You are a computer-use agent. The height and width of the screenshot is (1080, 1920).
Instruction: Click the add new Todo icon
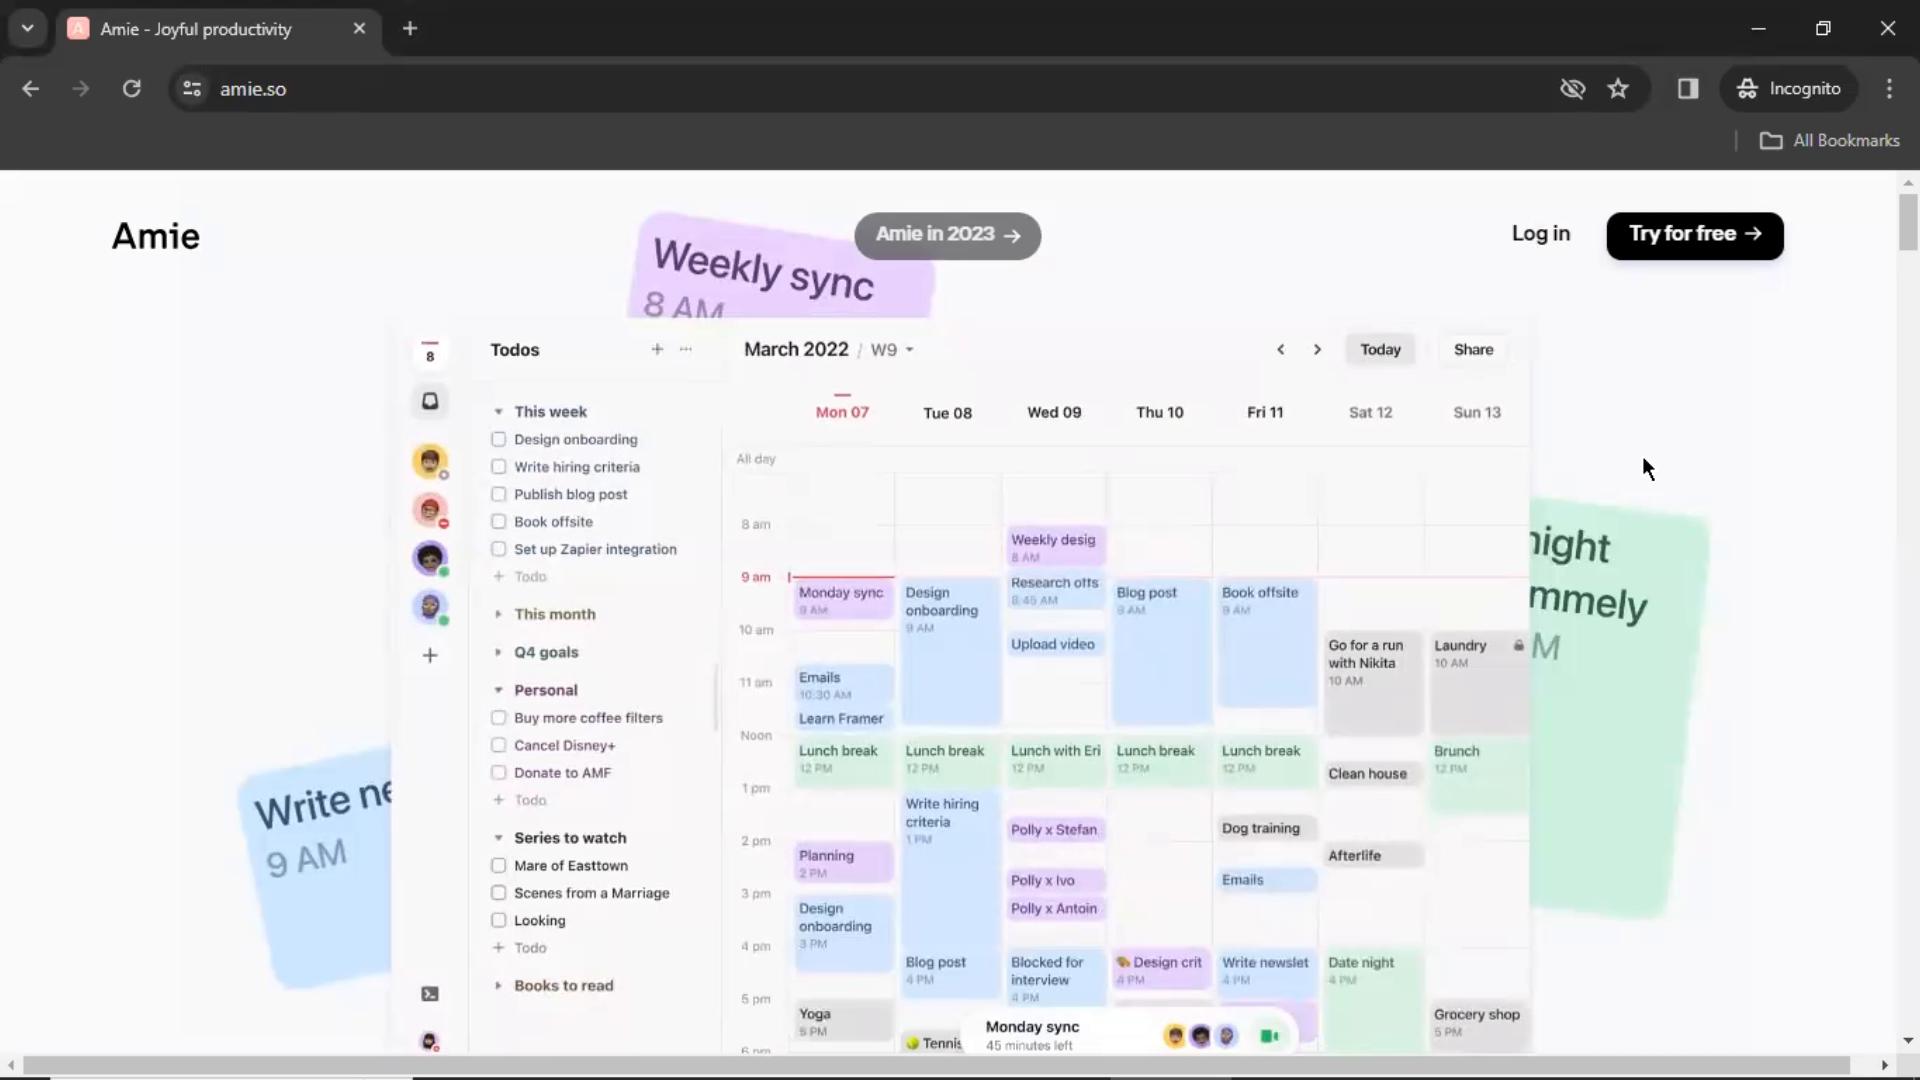point(657,349)
